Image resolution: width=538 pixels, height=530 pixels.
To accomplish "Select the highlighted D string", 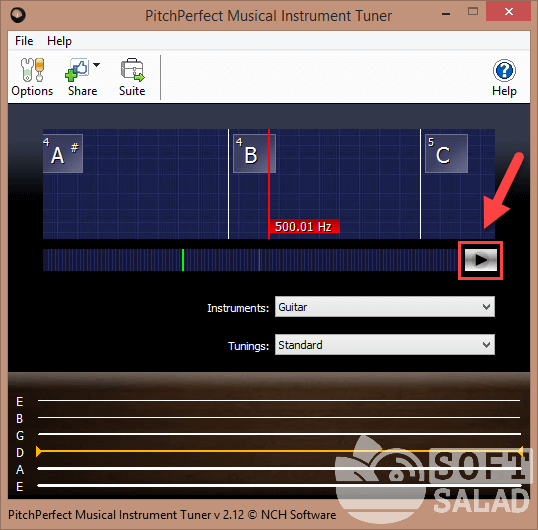I will coord(279,451).
